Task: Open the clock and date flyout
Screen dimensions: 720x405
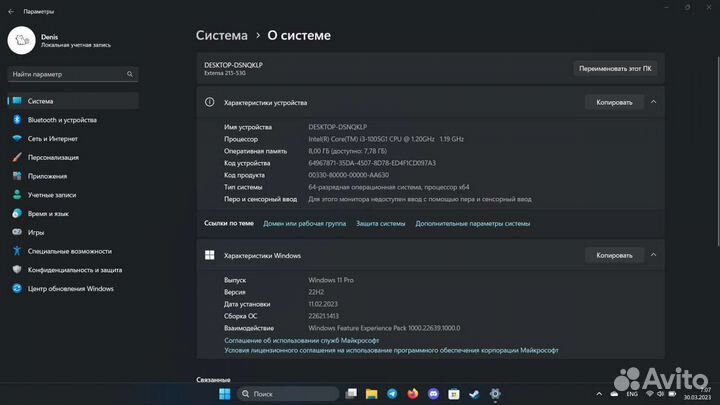Action: 698,394
